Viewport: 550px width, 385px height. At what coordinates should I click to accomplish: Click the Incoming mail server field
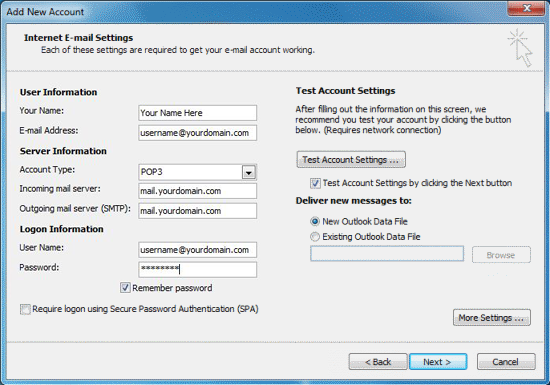(197, 191)
